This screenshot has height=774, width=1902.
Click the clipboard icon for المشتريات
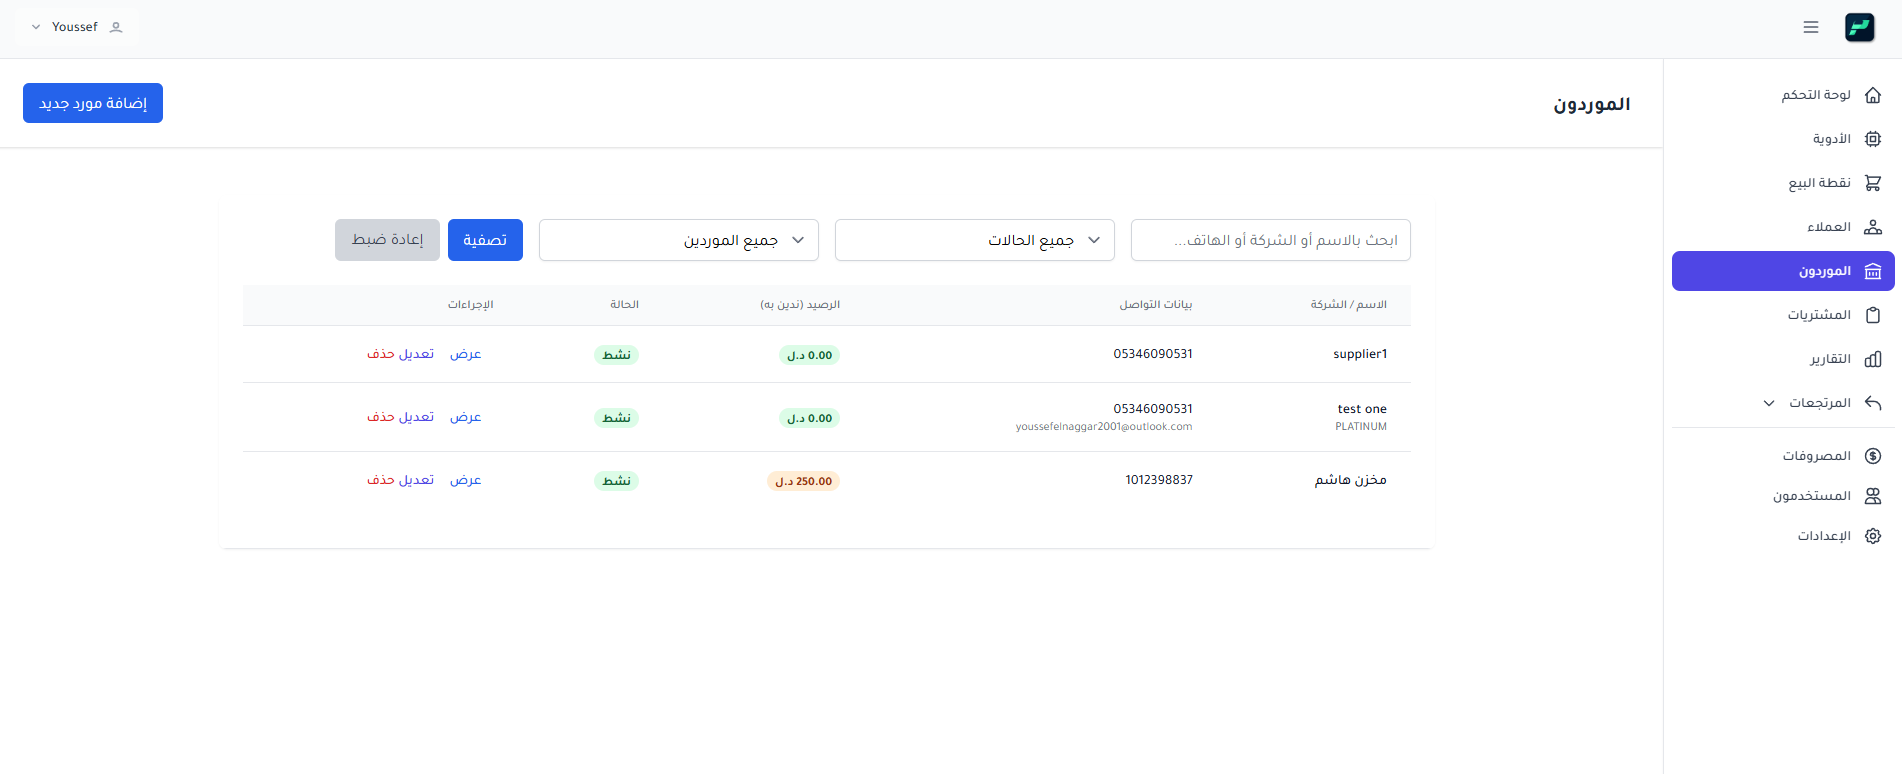point(1873,315)
